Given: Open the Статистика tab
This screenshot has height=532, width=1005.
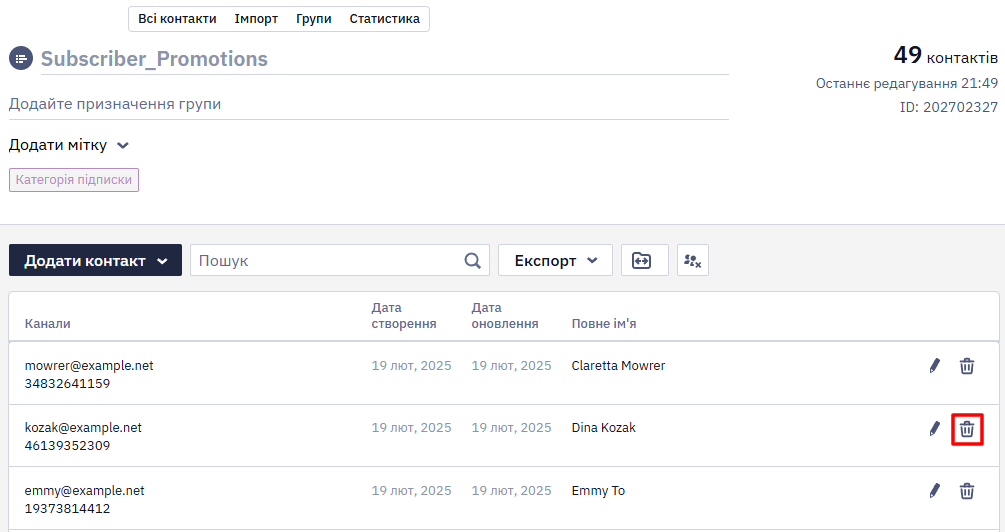Looking at the screenshot, I should [385, 19].
